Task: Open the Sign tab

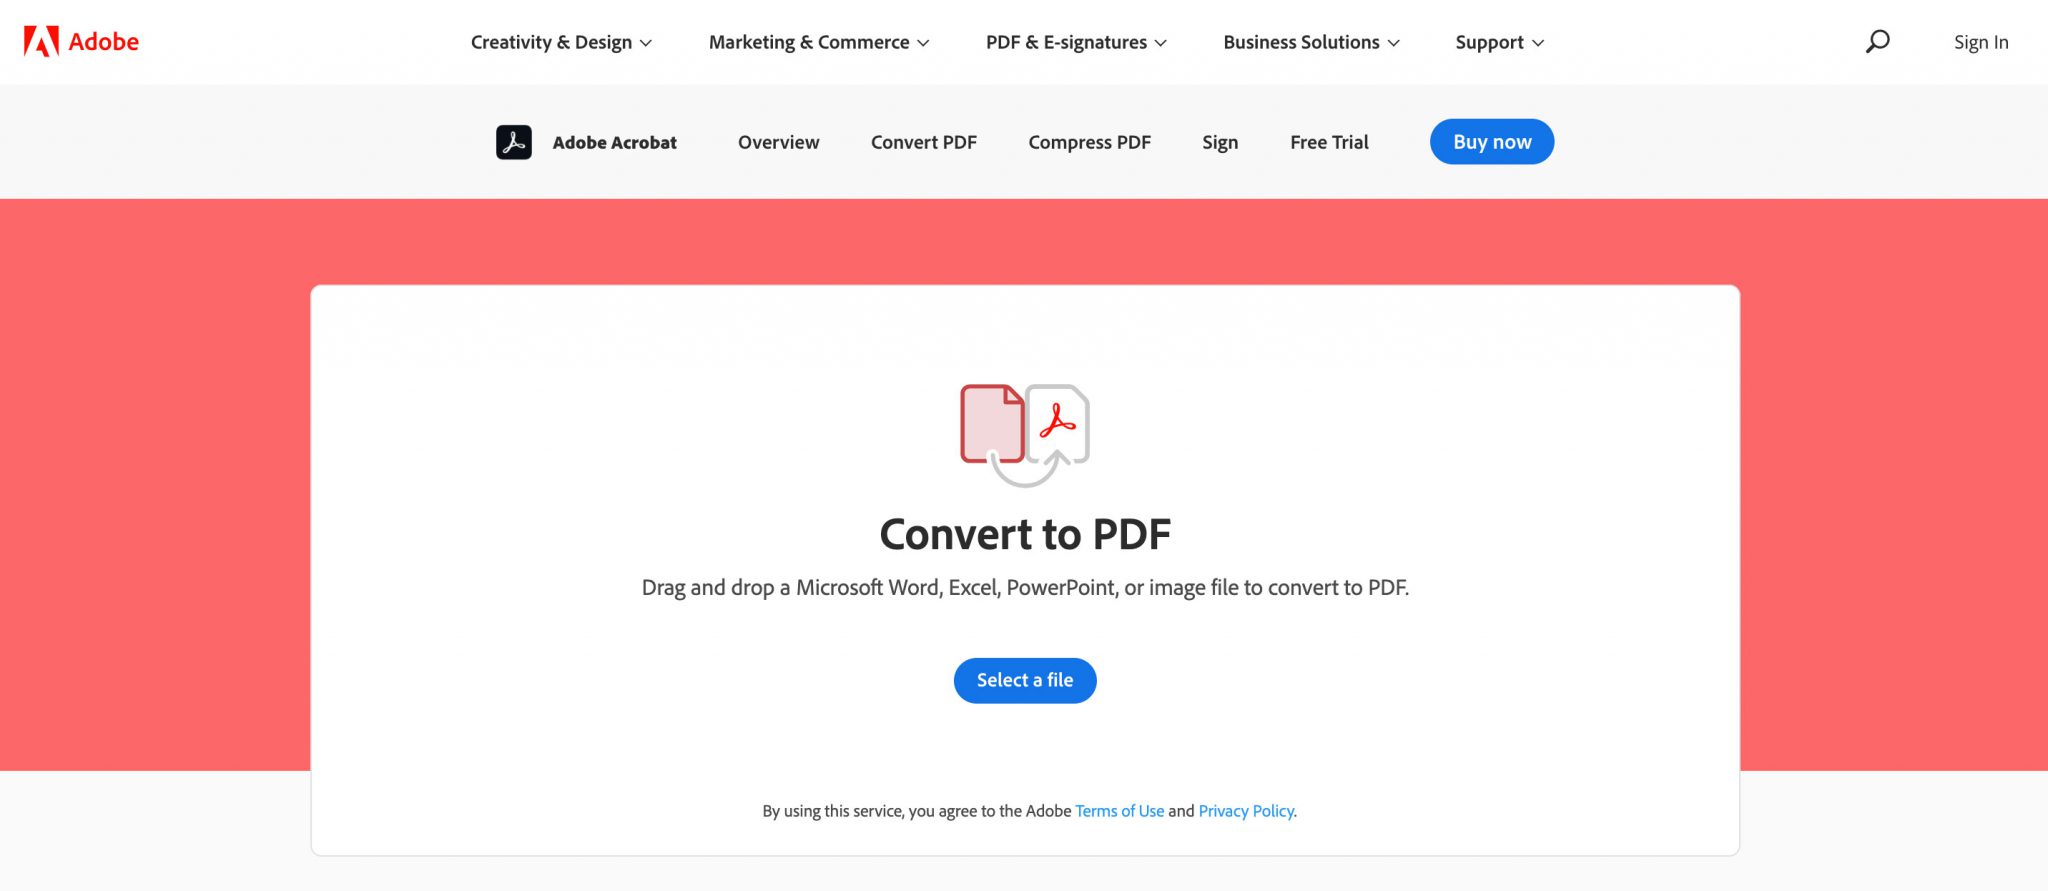Action: tap(1220, 142)
